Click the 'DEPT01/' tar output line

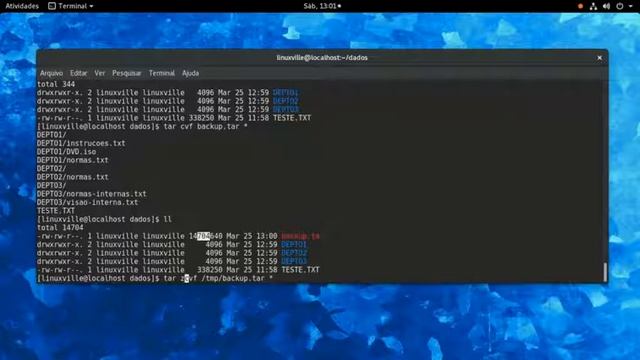51,135
